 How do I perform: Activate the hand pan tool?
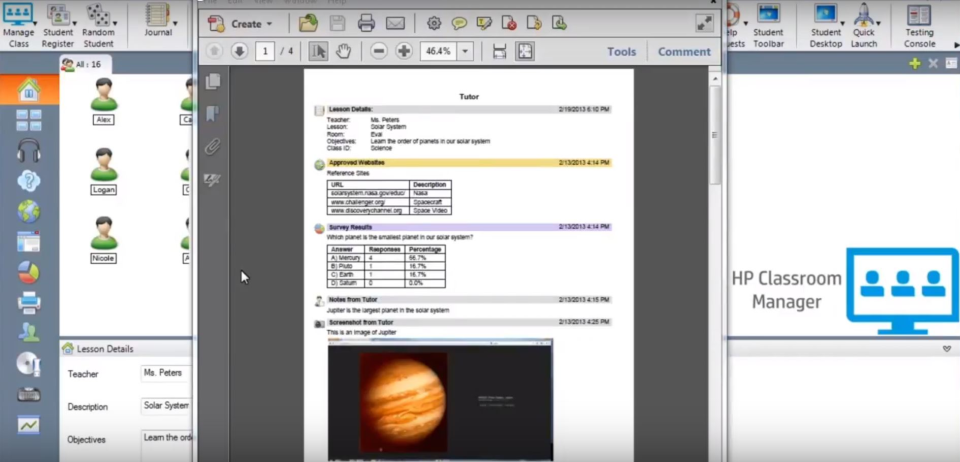343,51
